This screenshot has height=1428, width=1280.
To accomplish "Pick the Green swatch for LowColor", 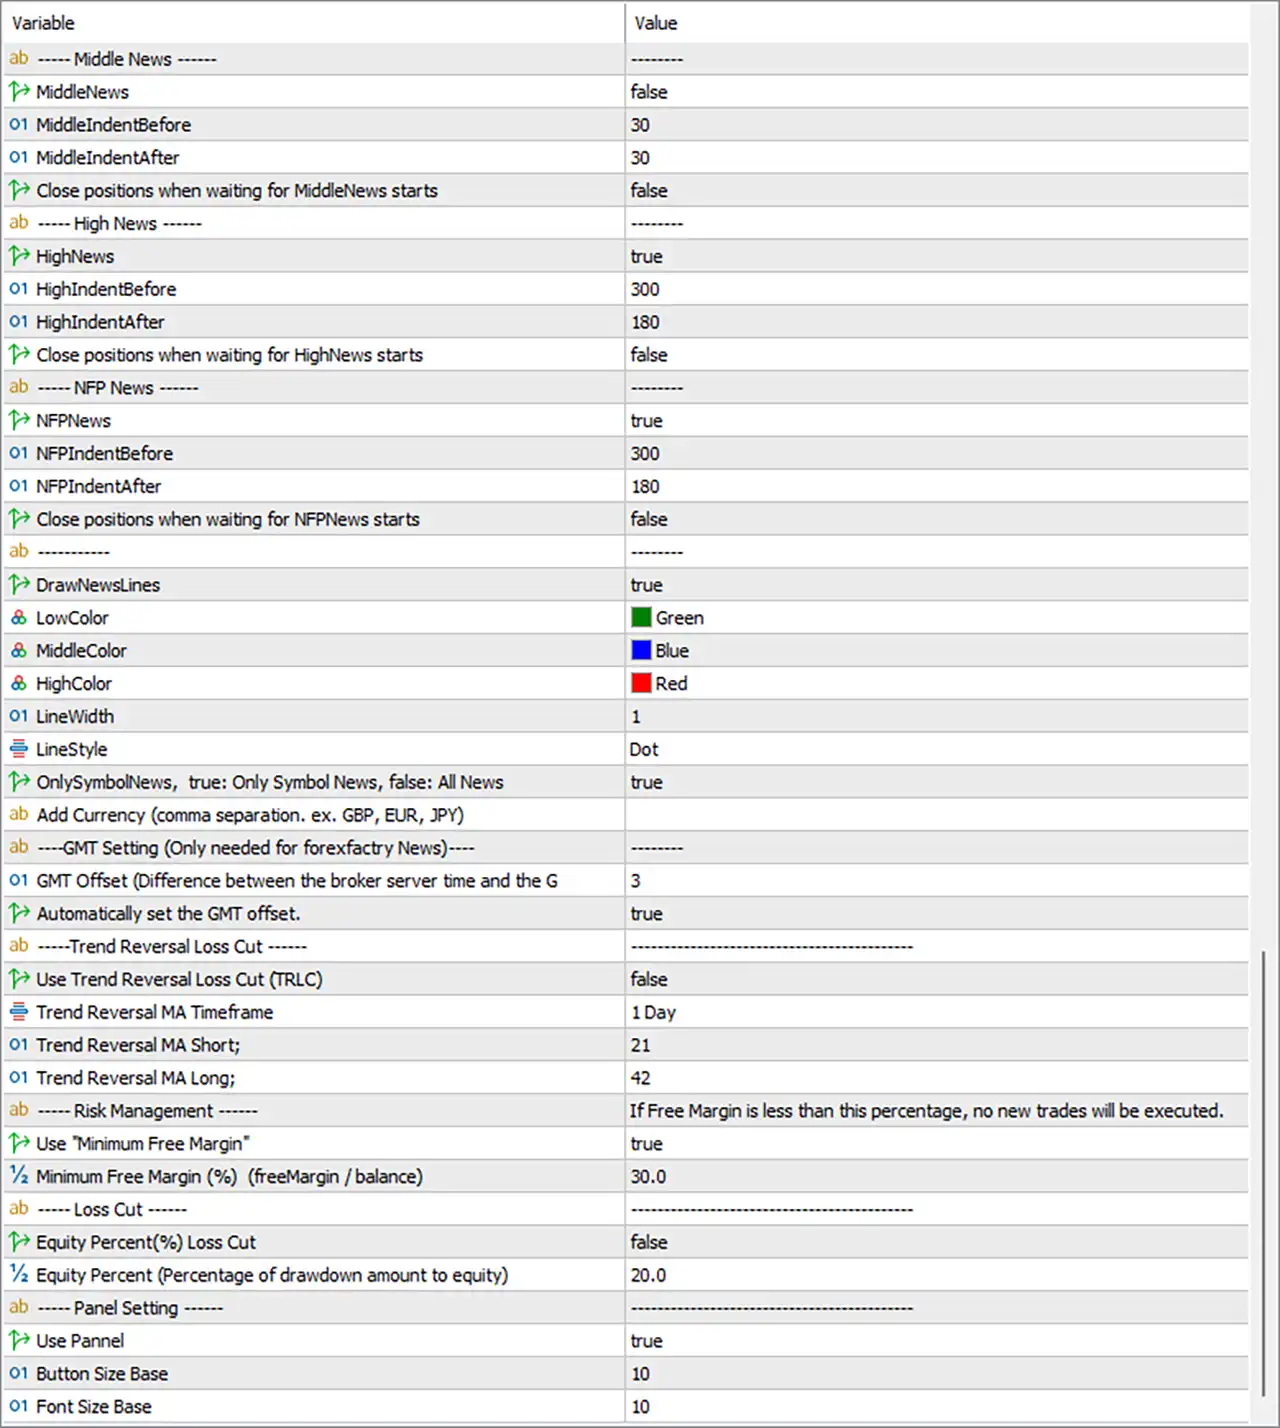I will click(641, 617).
